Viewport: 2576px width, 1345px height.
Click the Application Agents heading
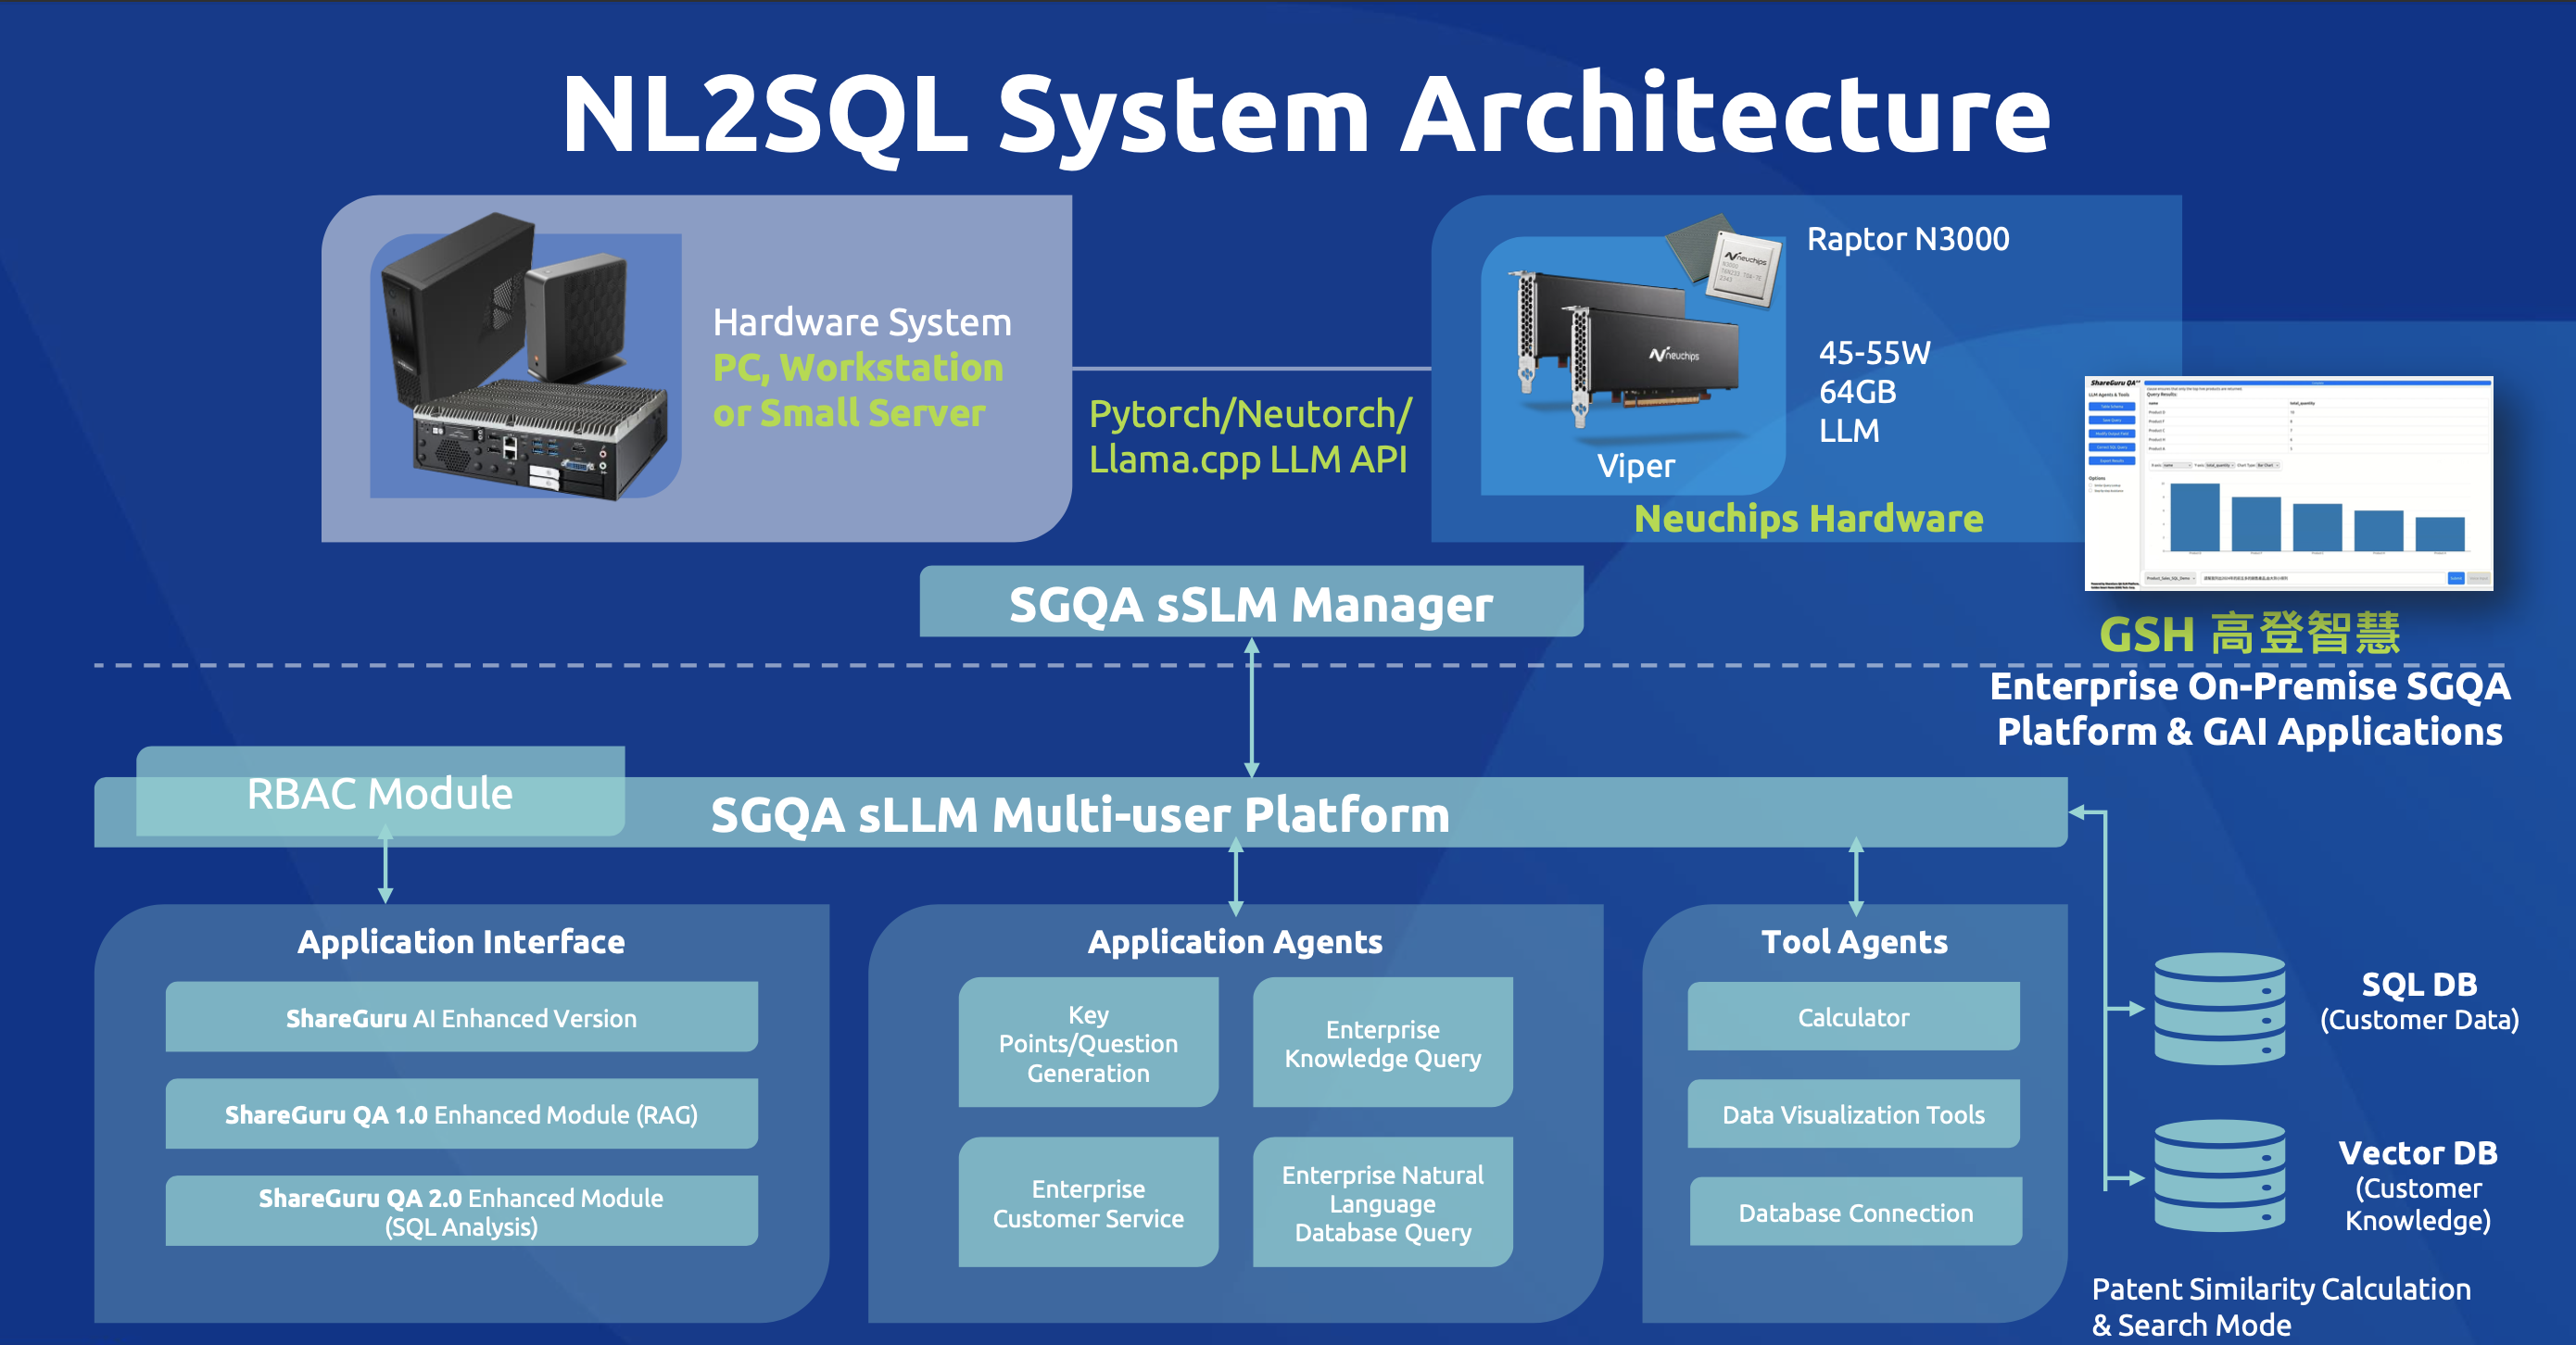pos(1235,941)
